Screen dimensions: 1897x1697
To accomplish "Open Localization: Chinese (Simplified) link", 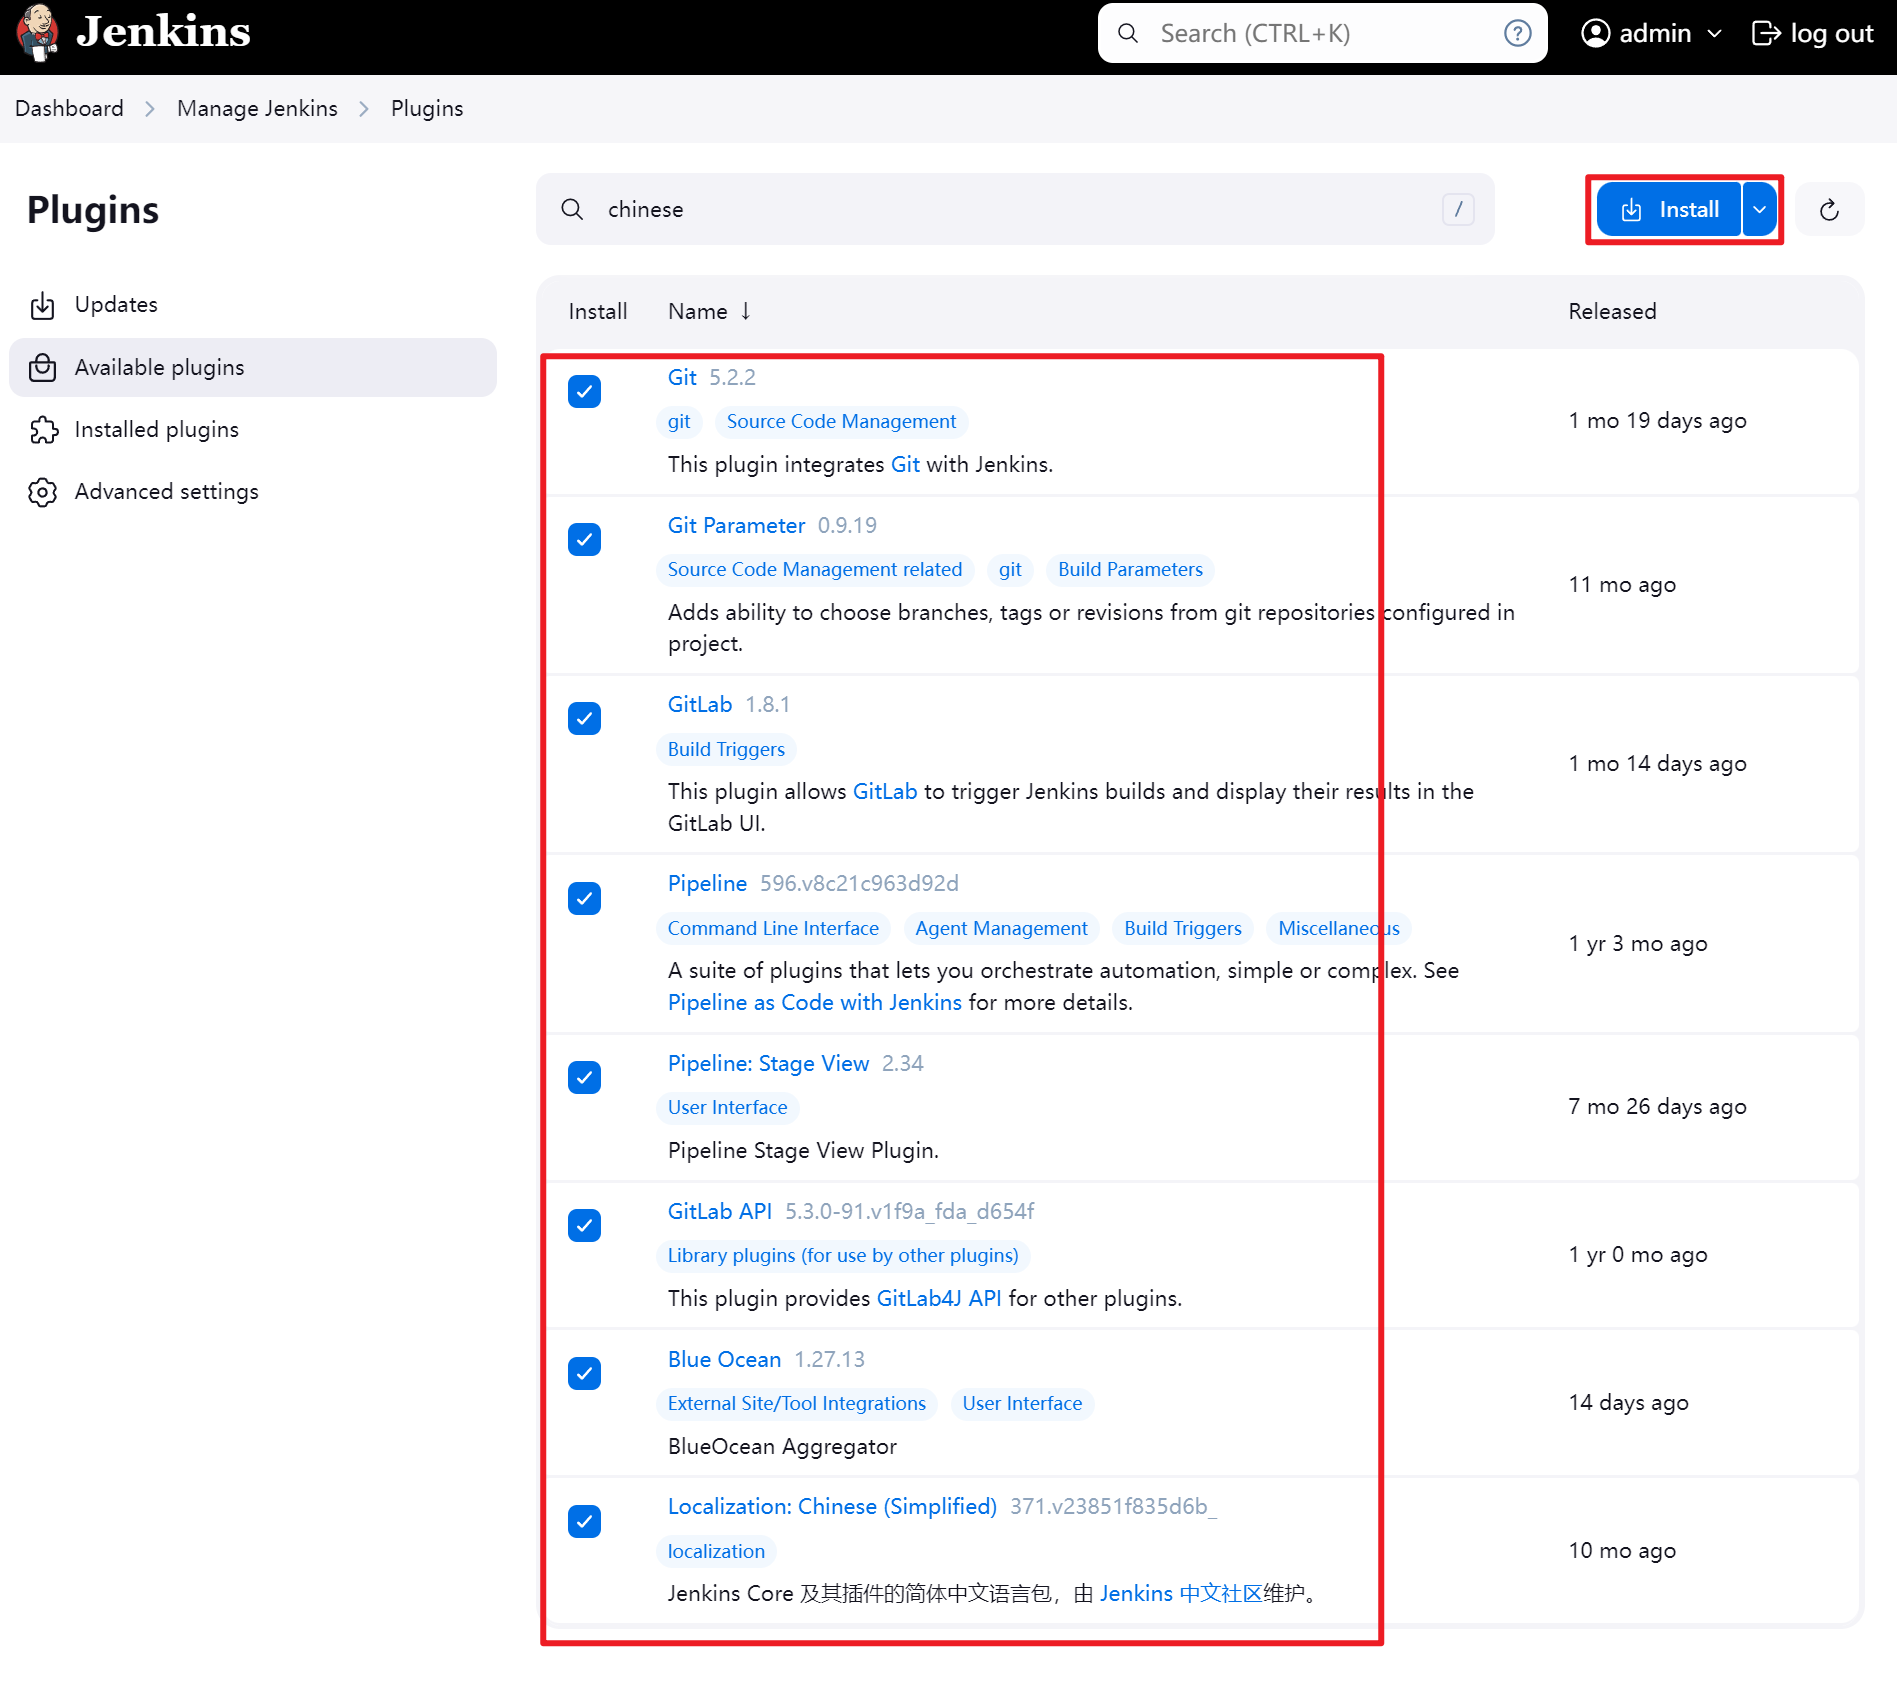I will [832, 1506].
